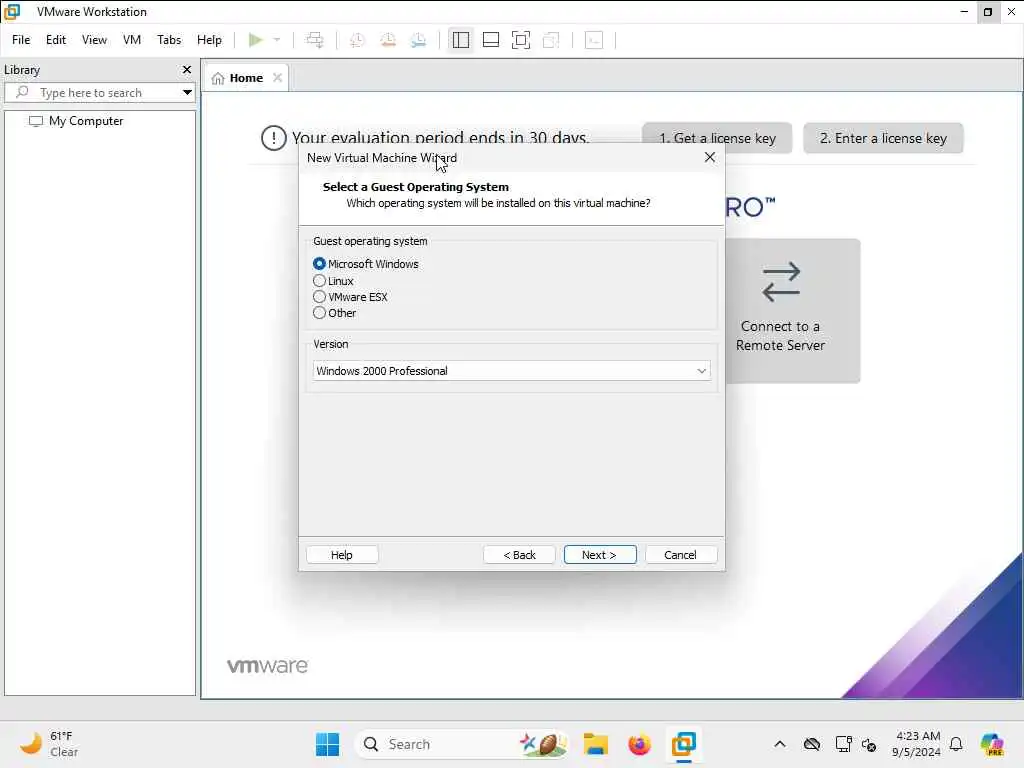
Task: Click the crossed-out cloud tray icon
Action: coord(812,744)
